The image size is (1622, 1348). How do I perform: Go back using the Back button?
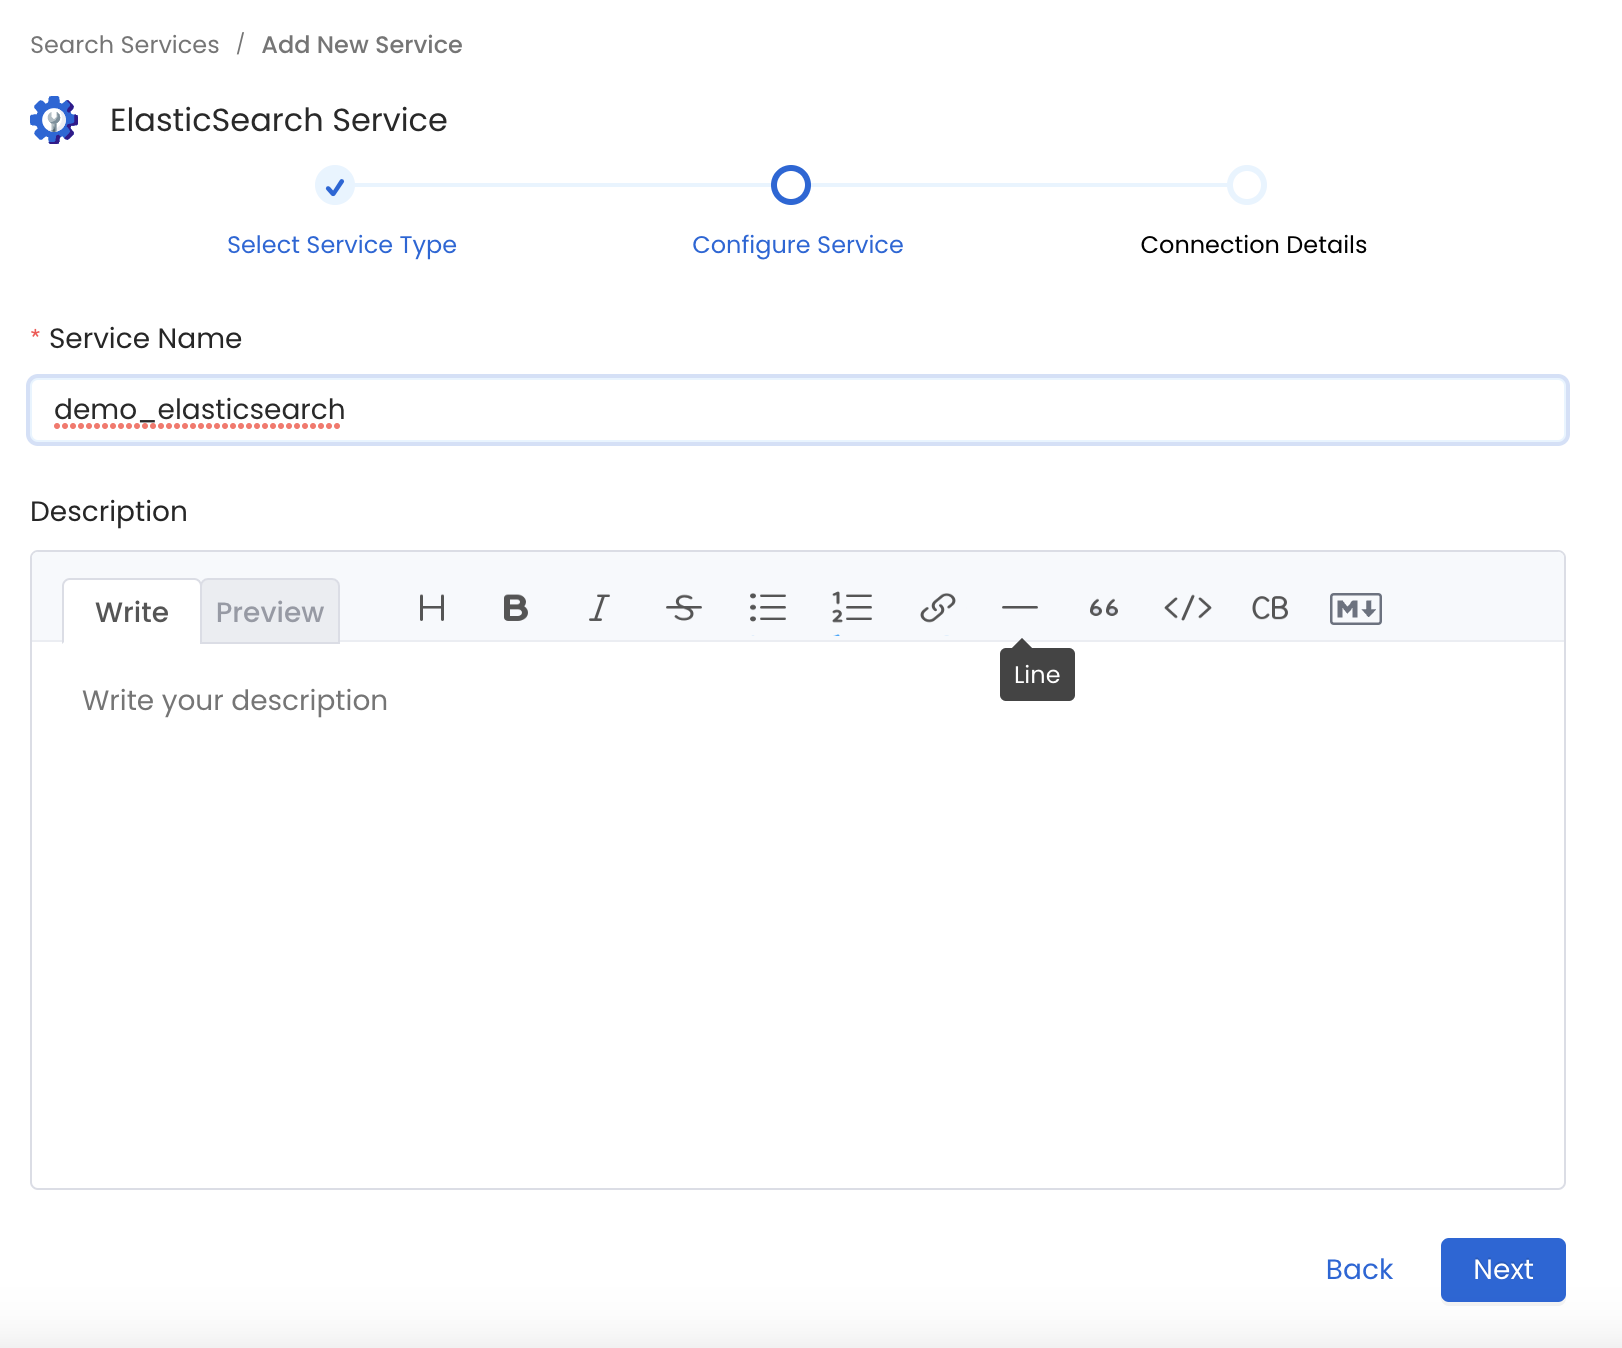pyautogui.click(x=1359, y=1269)
